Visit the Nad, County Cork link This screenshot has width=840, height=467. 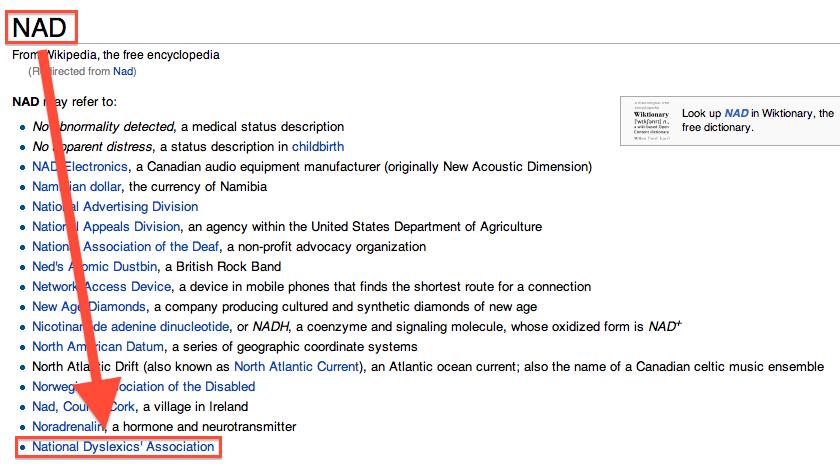(84, 406)
